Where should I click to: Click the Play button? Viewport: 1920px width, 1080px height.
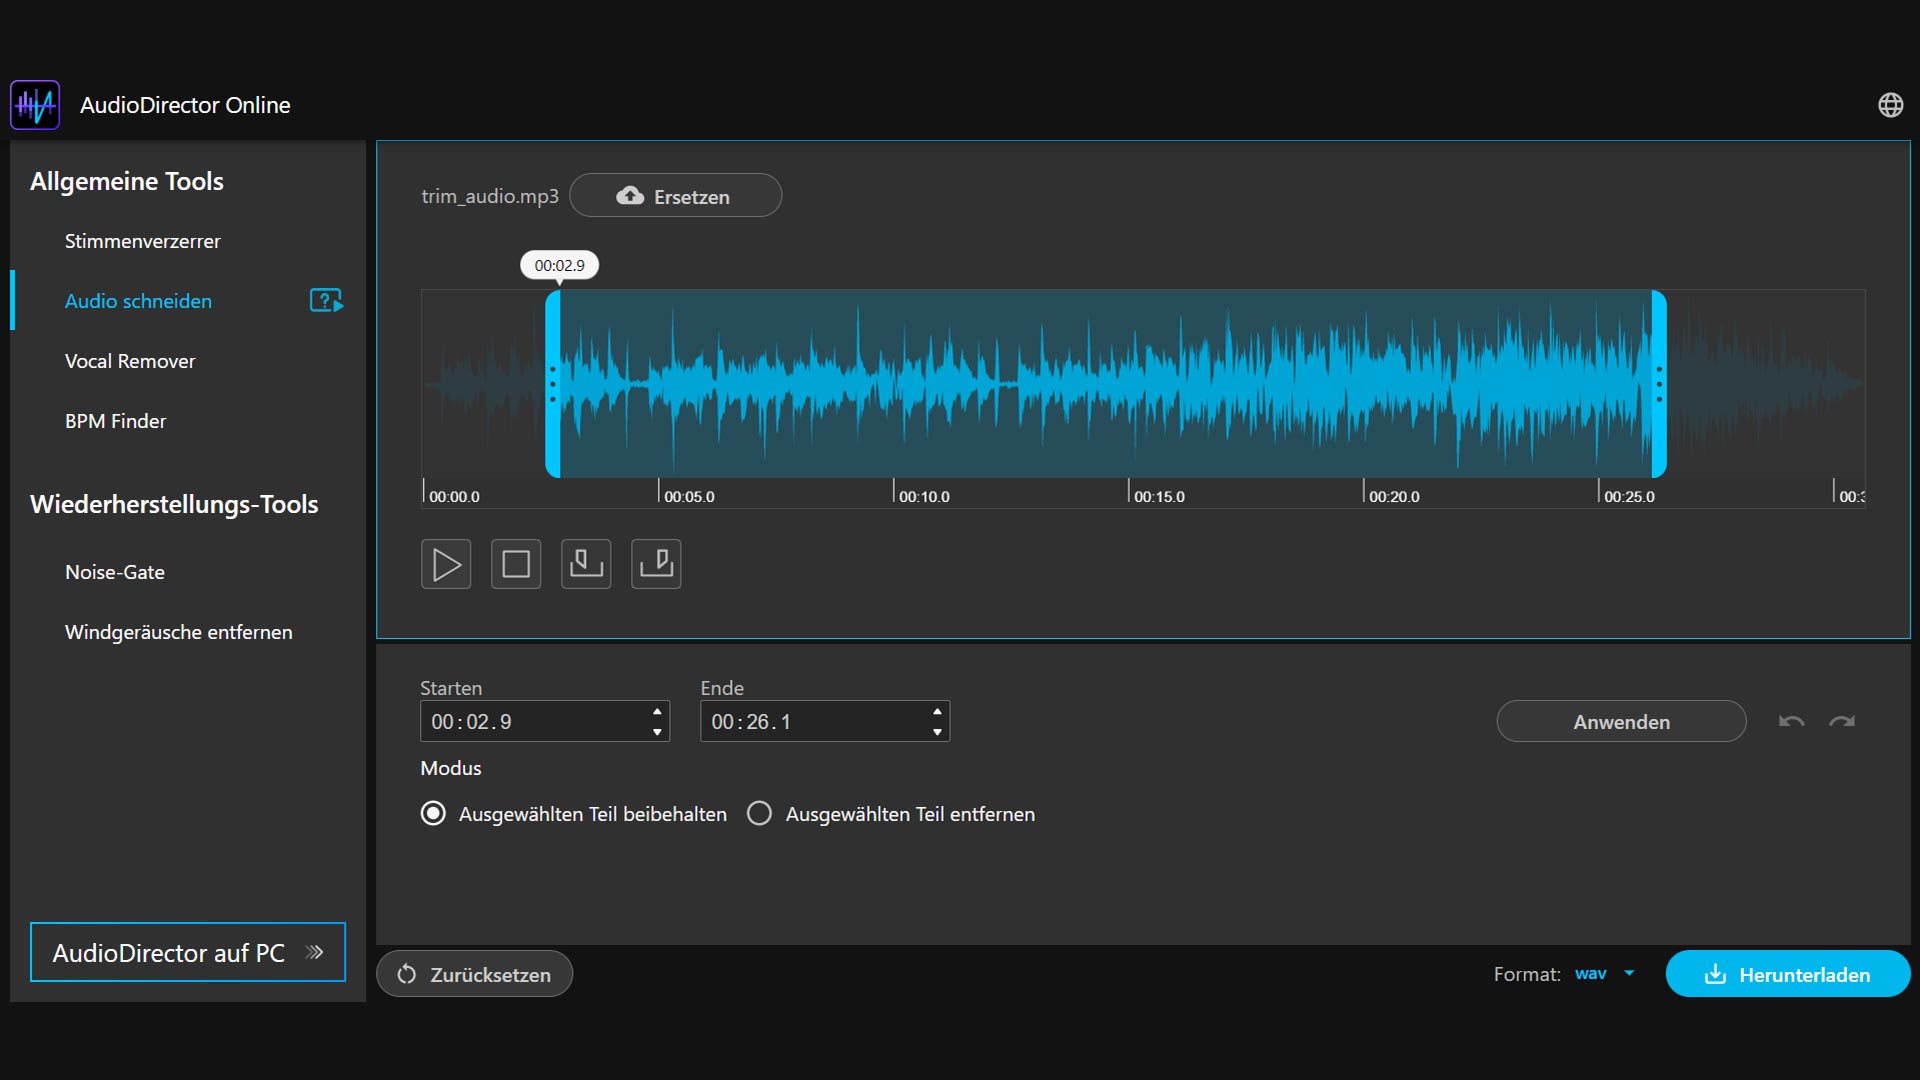click(446, 565)
